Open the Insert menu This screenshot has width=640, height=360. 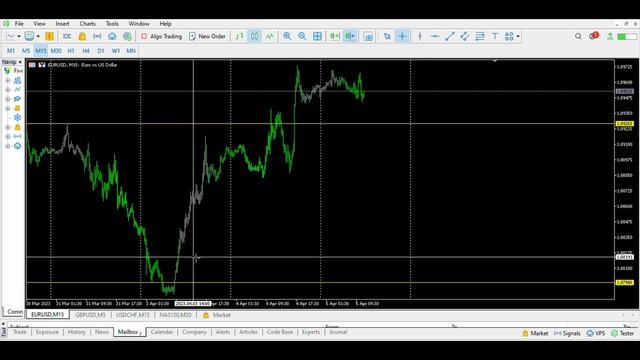[x=62, y=24]
